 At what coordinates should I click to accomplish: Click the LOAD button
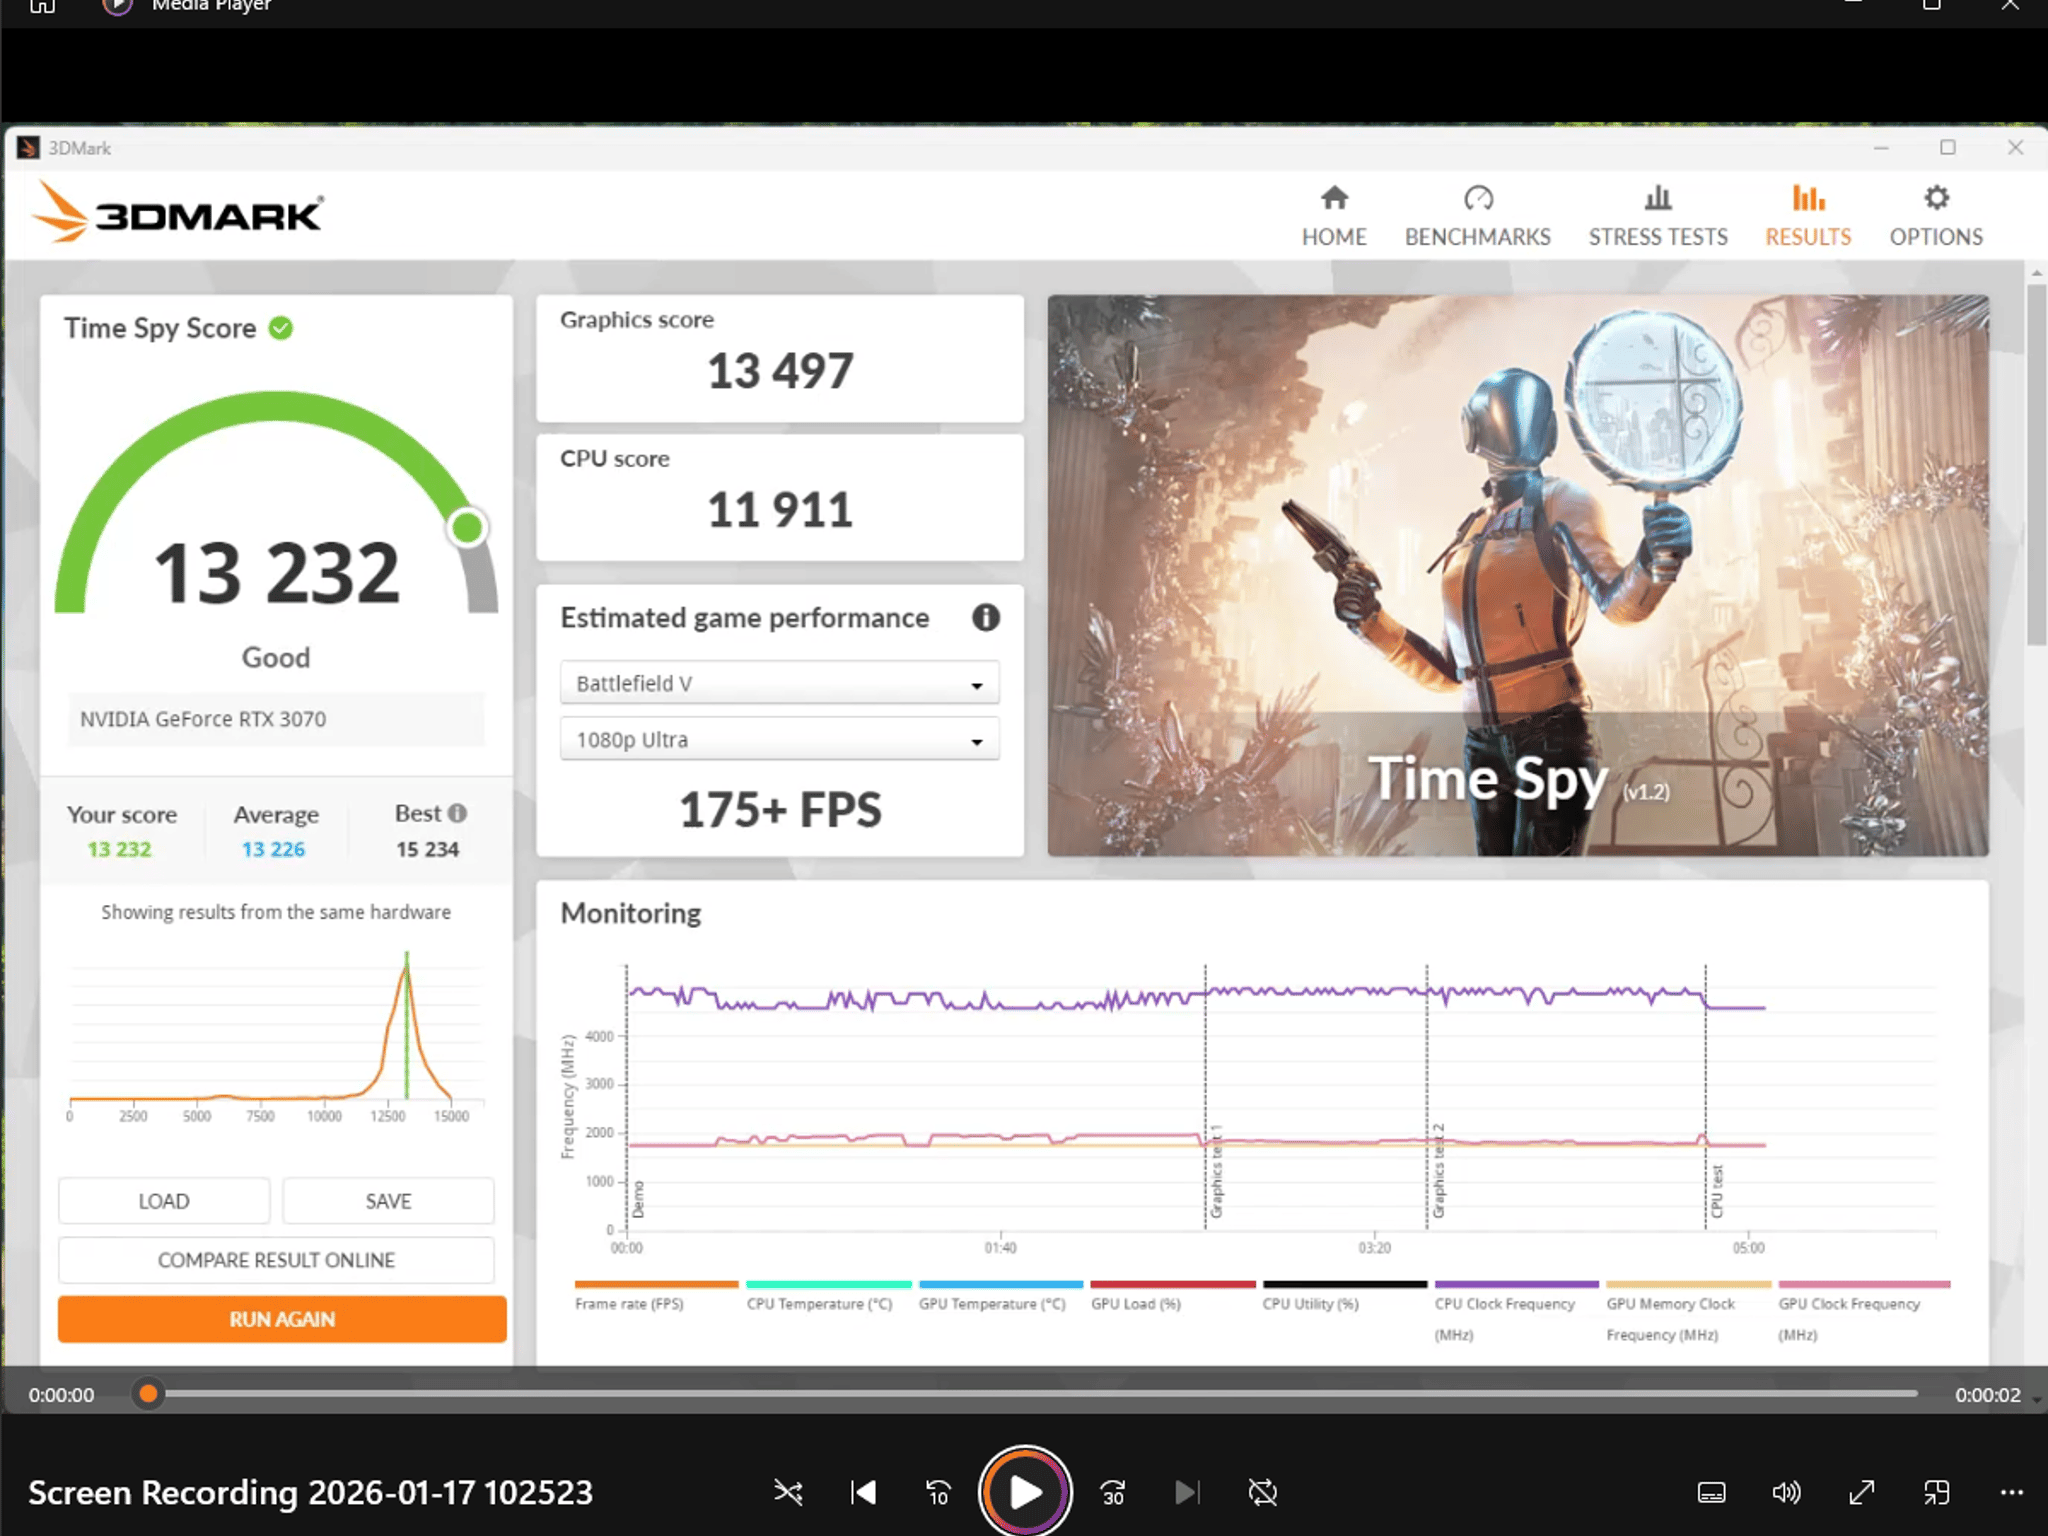[164, 1201]
